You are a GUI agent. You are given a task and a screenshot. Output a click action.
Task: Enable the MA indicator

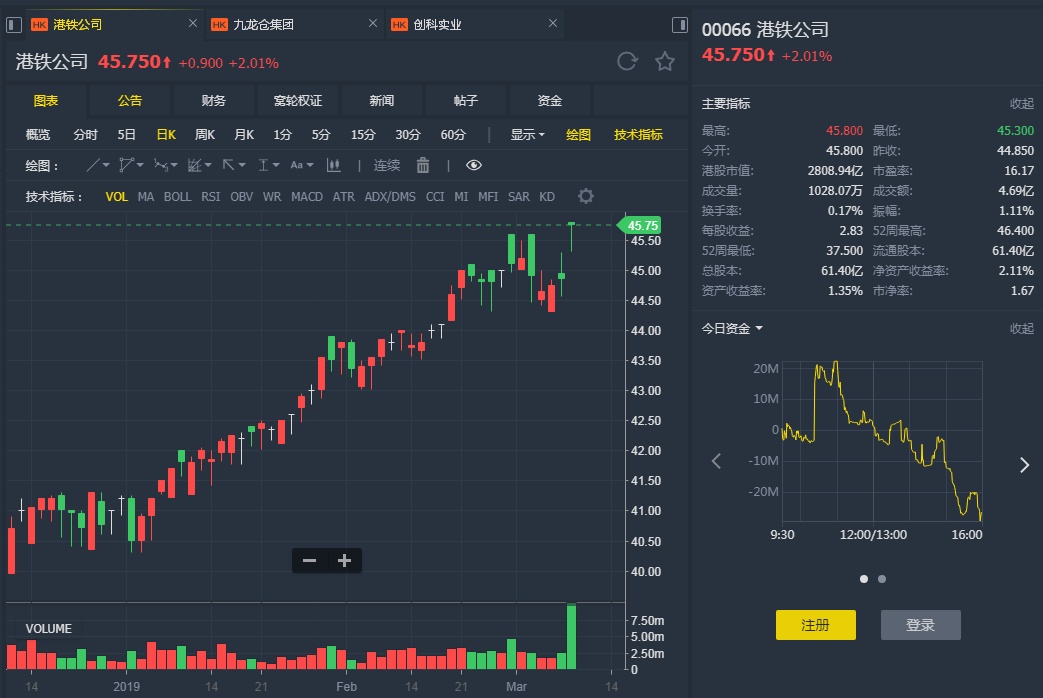pyautogui.click(x=146, y=197)
